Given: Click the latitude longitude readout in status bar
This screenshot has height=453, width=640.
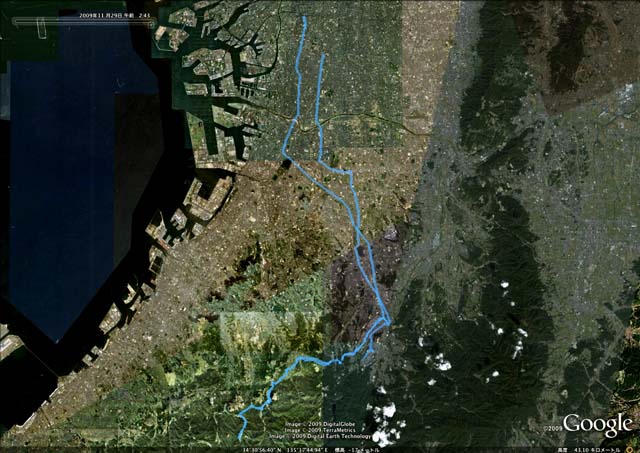Looking at the screenshot, I should pyautogui.click(x=283, y=450).
